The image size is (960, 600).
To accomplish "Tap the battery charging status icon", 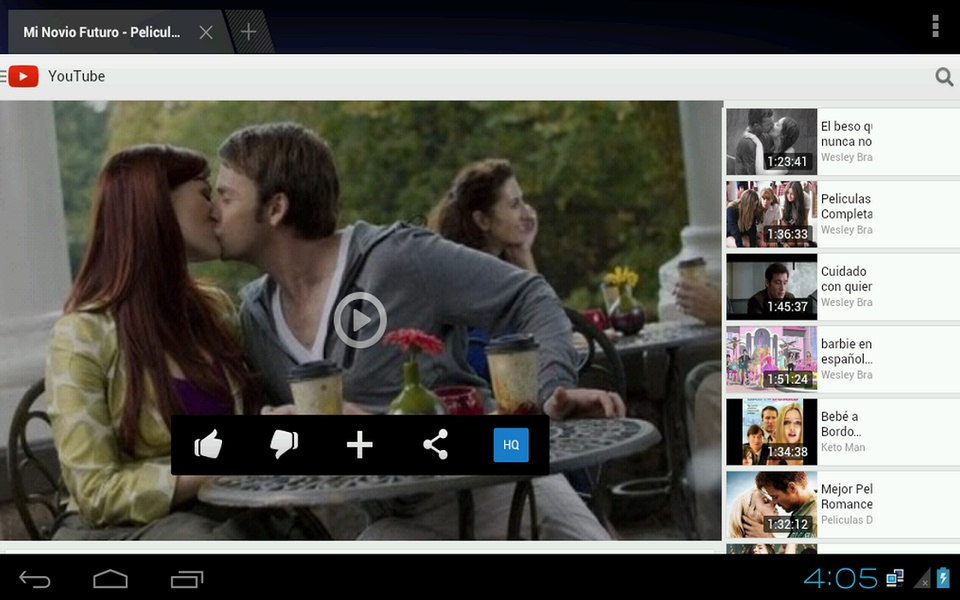I will 943,577.
